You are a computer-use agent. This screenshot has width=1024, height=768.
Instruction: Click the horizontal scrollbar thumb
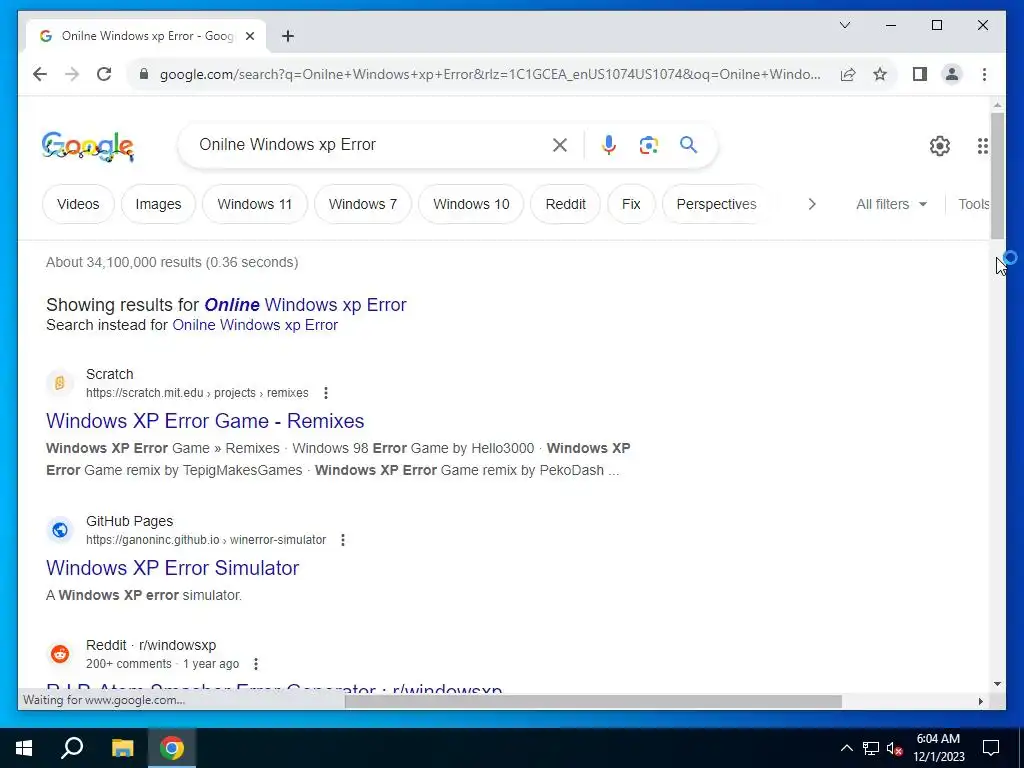point(593,701)
